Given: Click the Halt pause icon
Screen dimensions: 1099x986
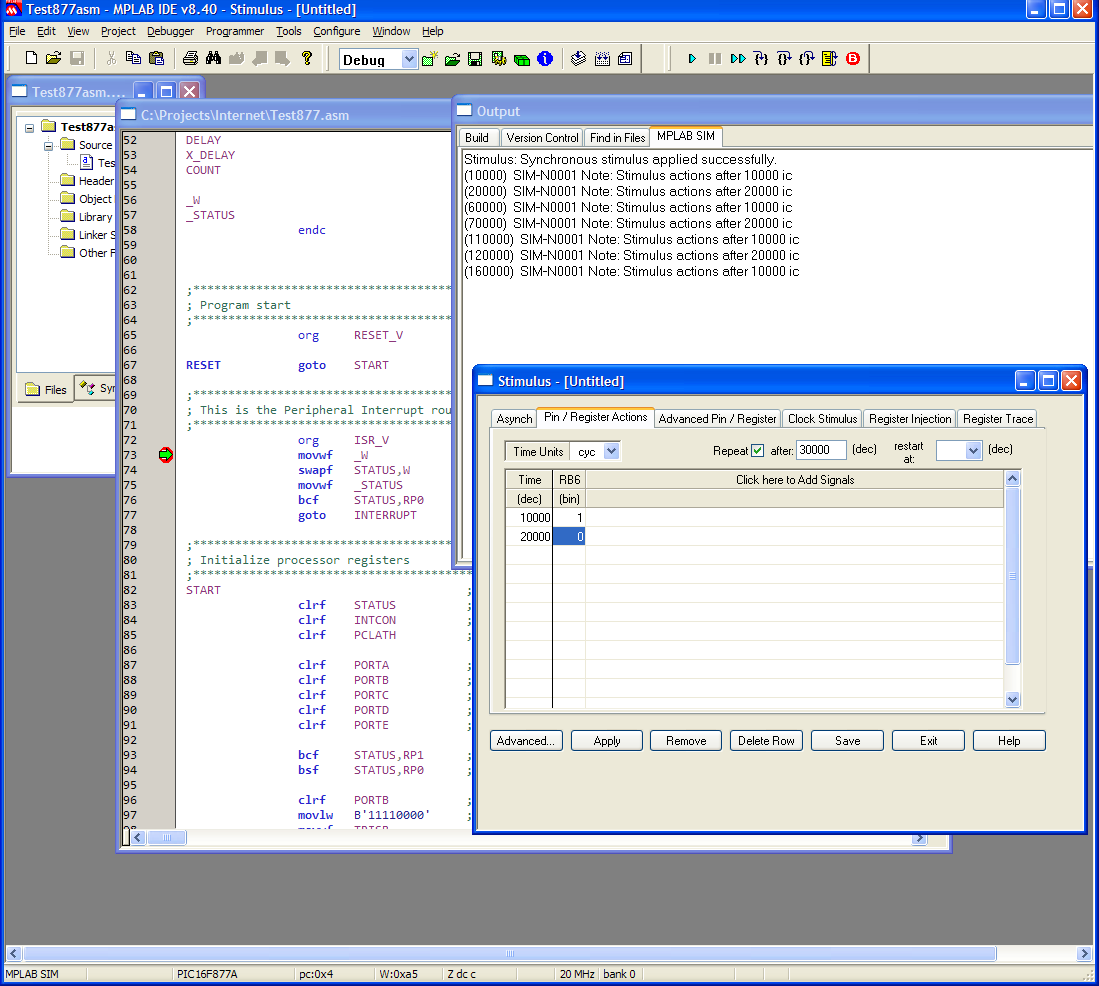Looking at the screenshot, I should click(715, 59).
